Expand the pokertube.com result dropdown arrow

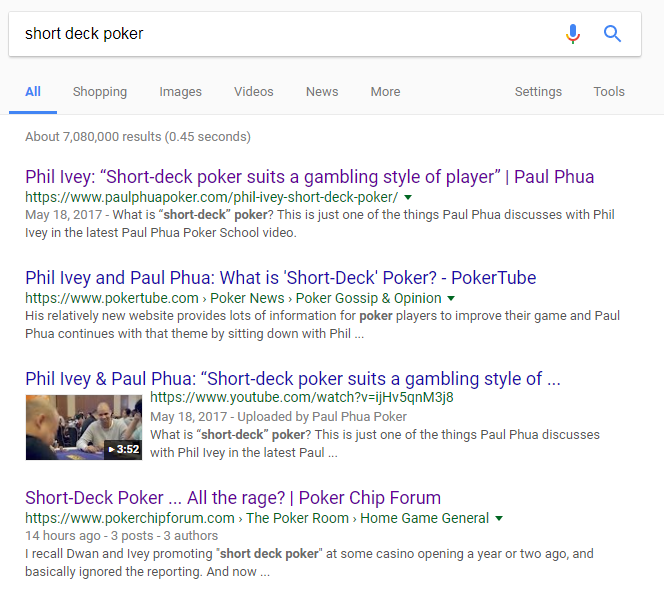[x=451, y=298]
